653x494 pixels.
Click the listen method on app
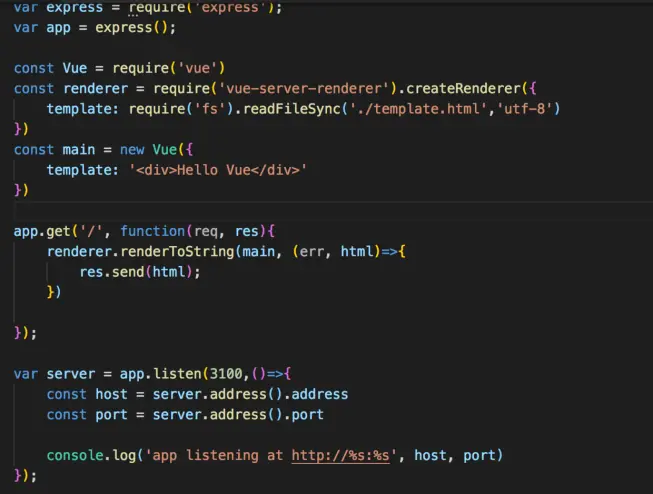point(177,374)
